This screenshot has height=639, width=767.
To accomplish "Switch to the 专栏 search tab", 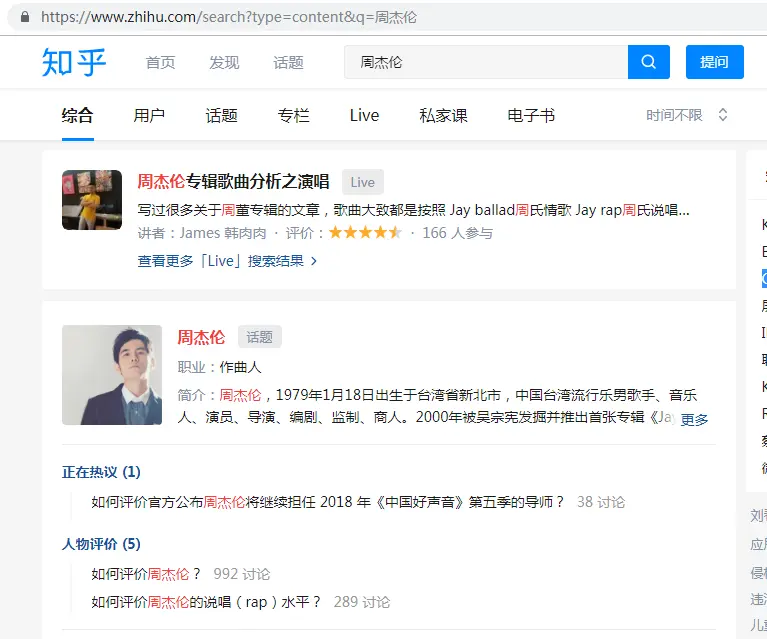I will point(293,115).
